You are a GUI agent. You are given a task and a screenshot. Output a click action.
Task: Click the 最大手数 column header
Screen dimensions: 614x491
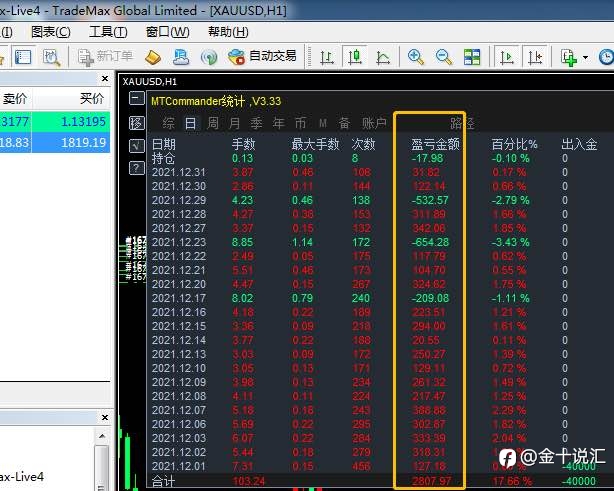tap(315, 144)
